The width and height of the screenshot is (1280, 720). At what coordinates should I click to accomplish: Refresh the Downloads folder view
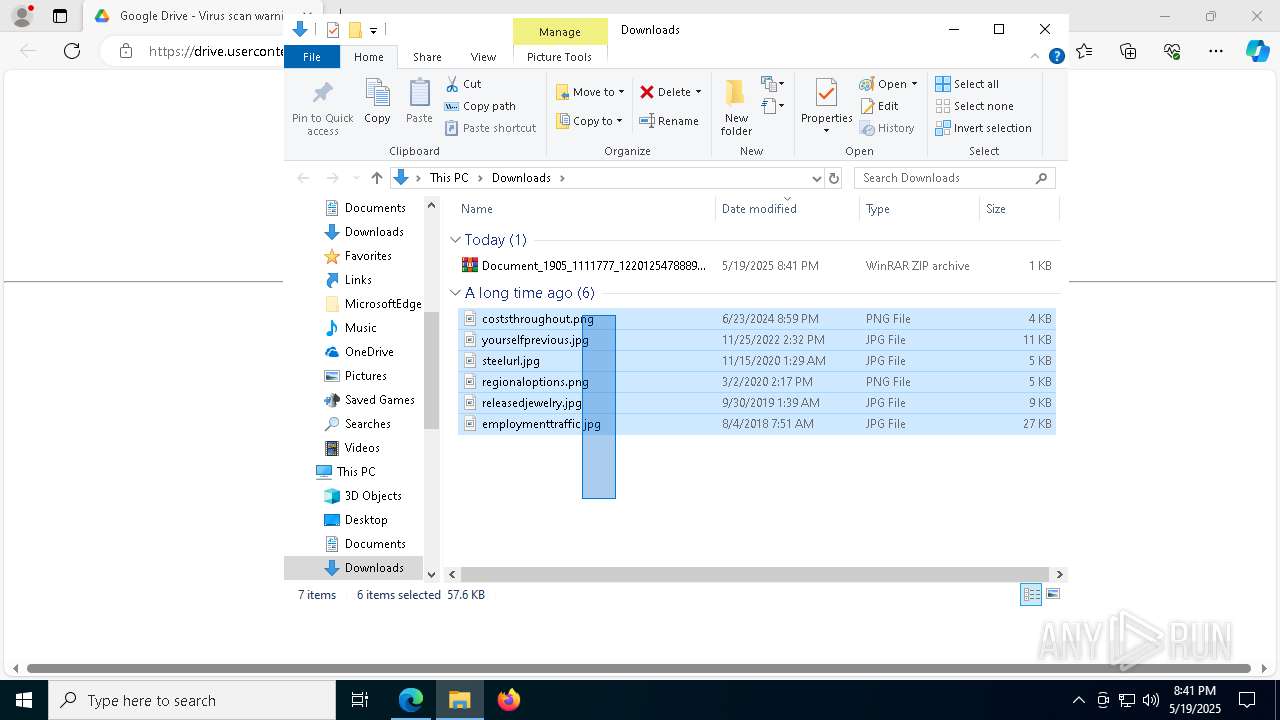[834, 178]
